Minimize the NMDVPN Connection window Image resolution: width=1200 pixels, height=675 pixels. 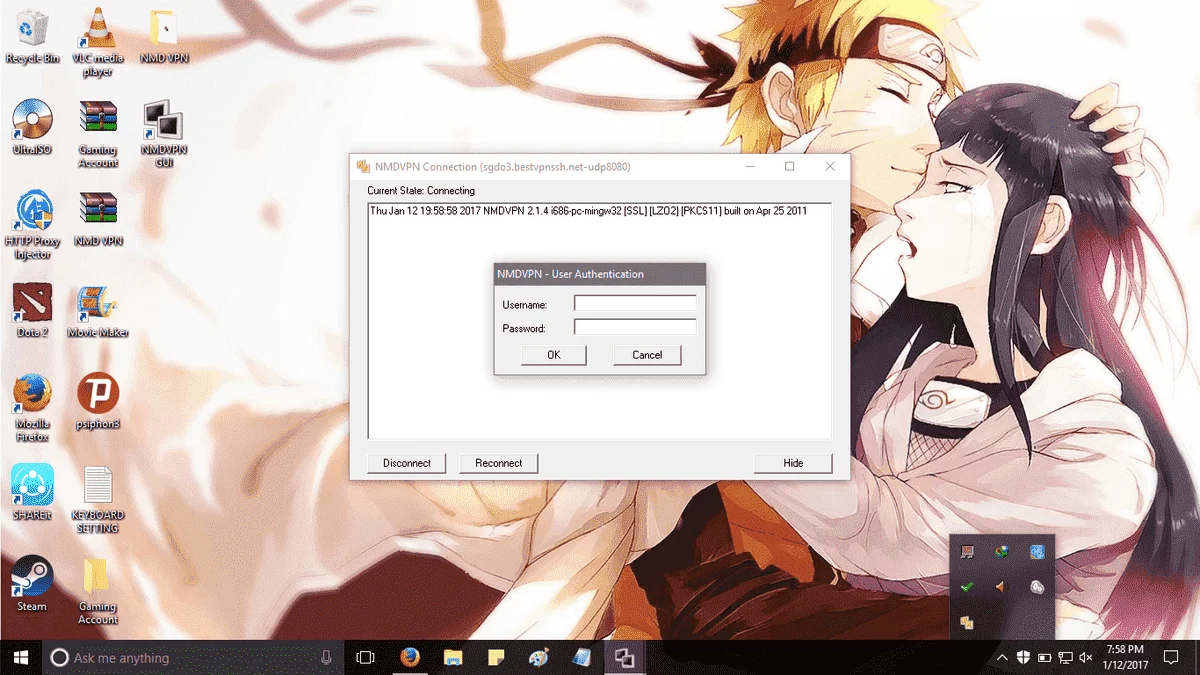coord(748,166)
